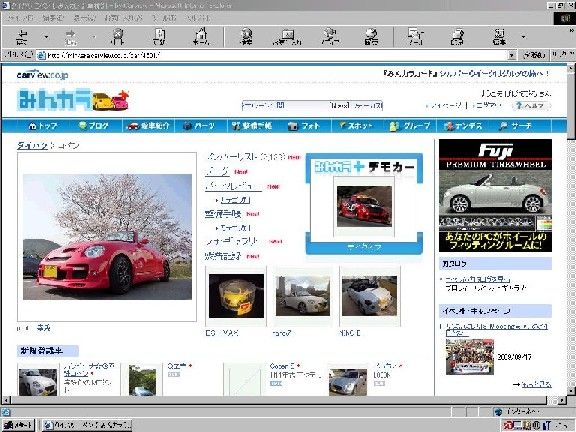Open the サーチ item in the blue navigation bar
The image size is (576, 432).
point(515,126)
